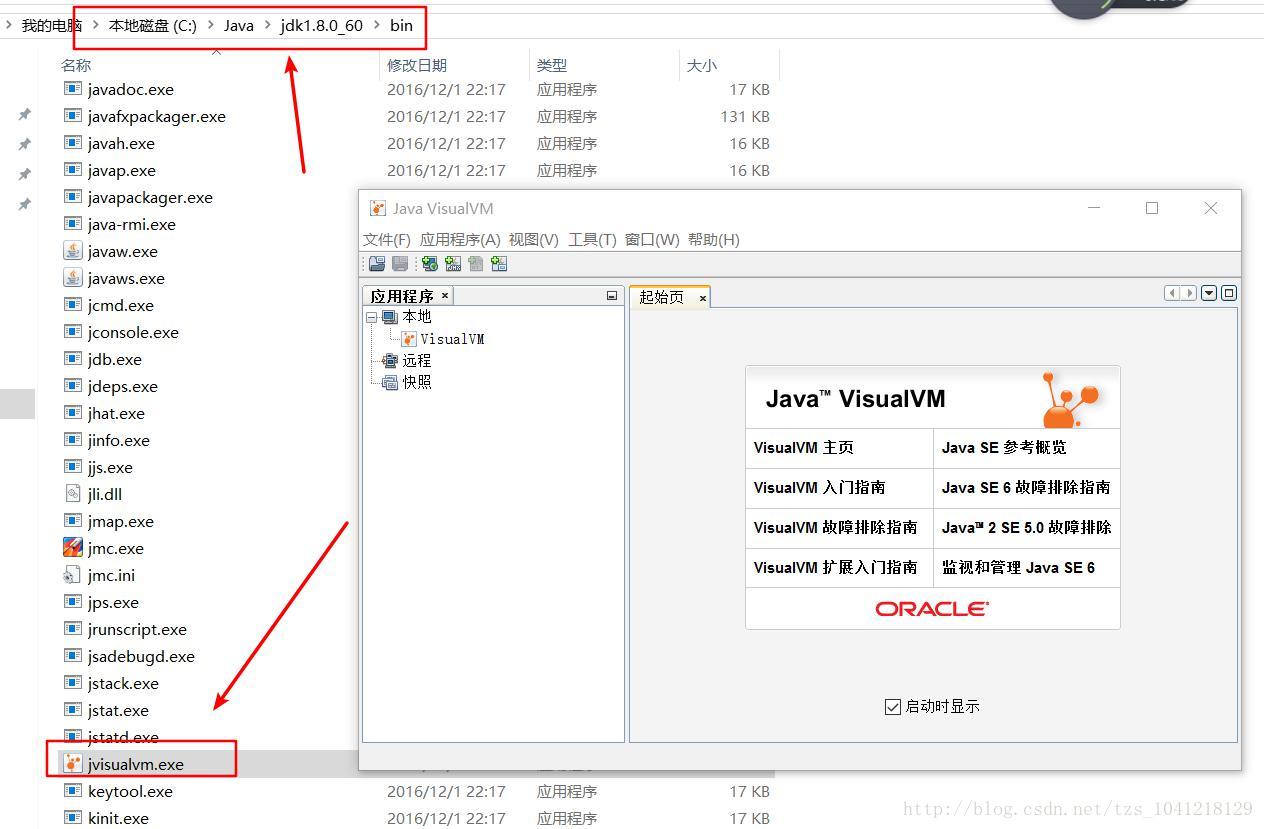Expand the chevron after jdk1.8.0_60 in address bar

[x=377, y=25]
